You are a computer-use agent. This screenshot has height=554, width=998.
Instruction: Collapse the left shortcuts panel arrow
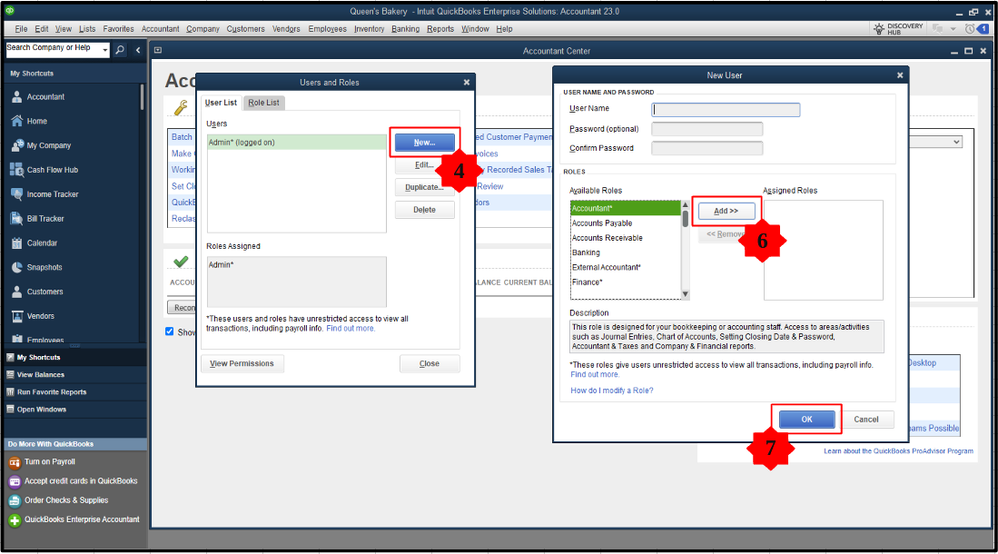(x=138, y=50)
